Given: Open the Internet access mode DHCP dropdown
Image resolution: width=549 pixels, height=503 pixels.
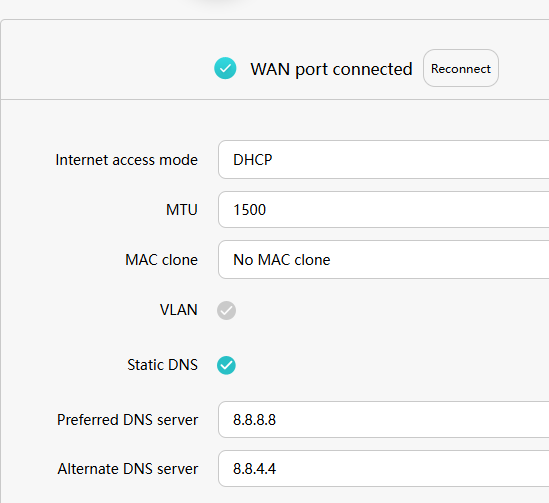Looking at the screenshot, I should 383,160.
